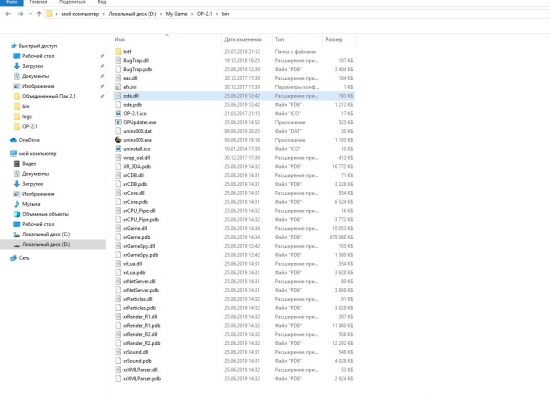
Task: Click the Forward navigation arrow
Action: click(x=20, y=14)
